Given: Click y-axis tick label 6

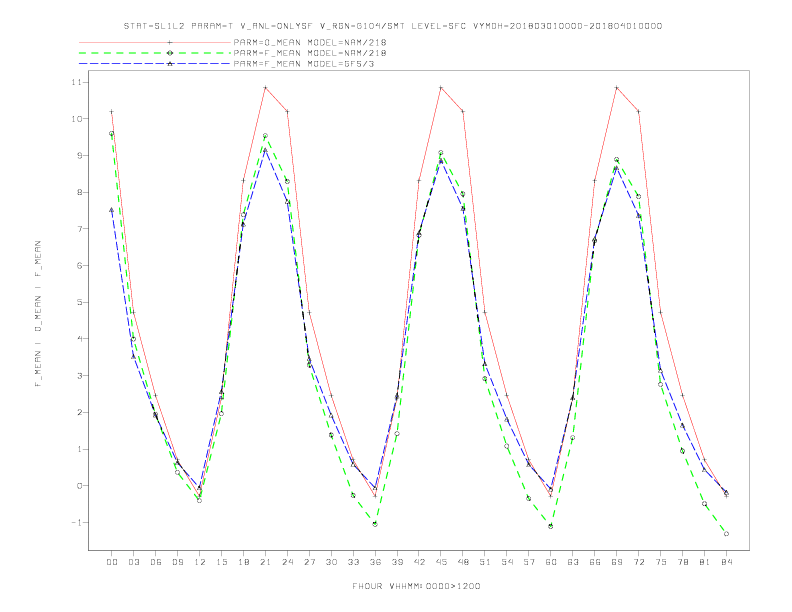Looking at the screenshot, I should [x=80, y=266].
